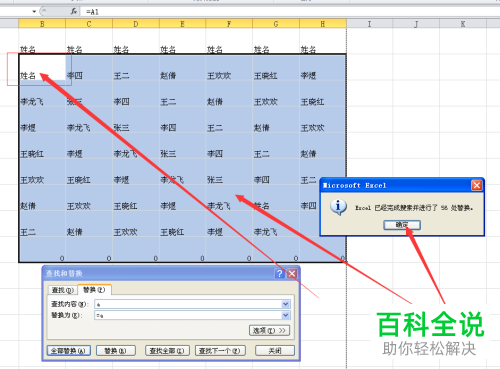
Task: Click 确定 in the Microsoft Excel message
Action: (402, 225)
